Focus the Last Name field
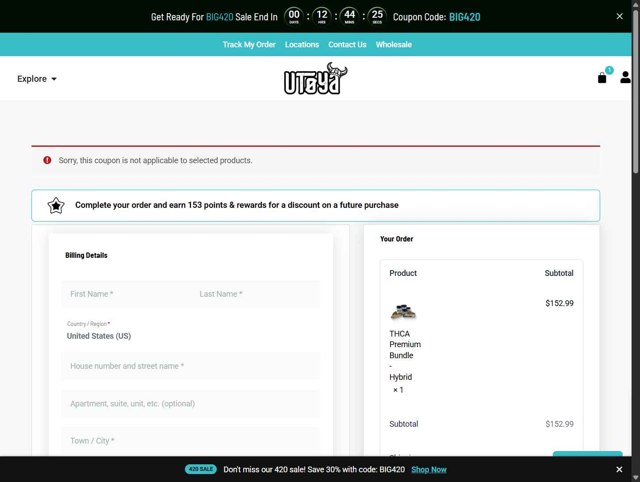The width and height of the screenshot is (640, 482). (256, 294)
